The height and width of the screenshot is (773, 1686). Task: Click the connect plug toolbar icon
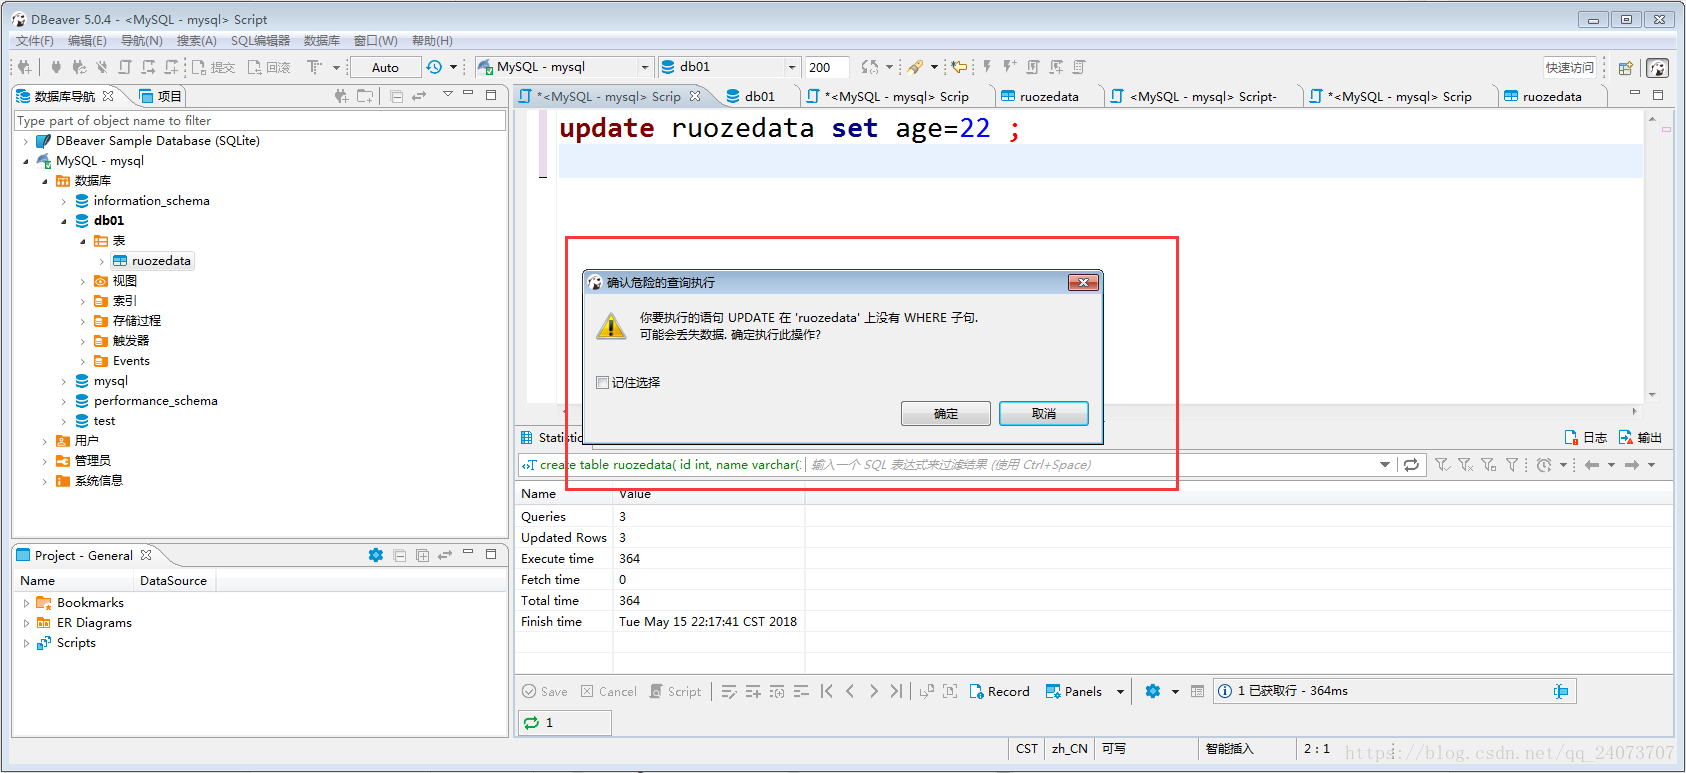[x=56, y=67]
